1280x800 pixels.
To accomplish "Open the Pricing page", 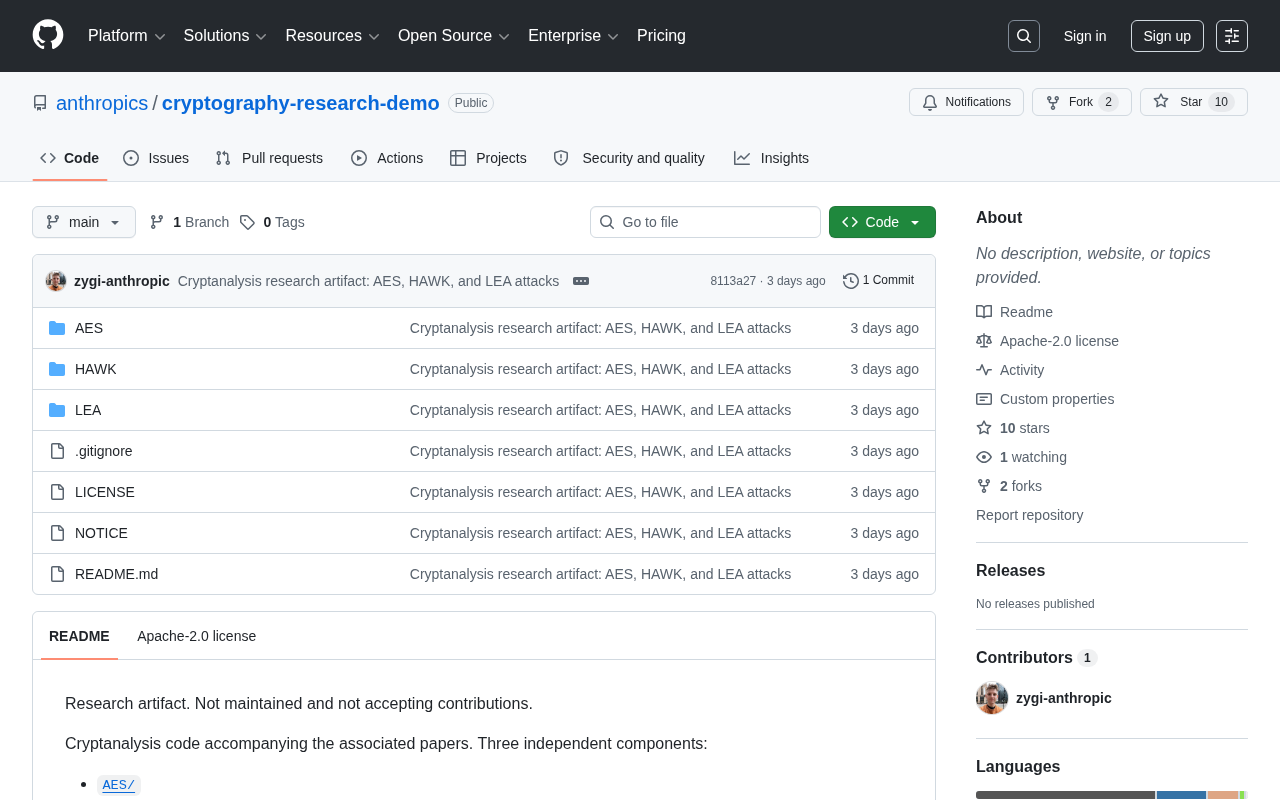I will click(x=661, y=36).
